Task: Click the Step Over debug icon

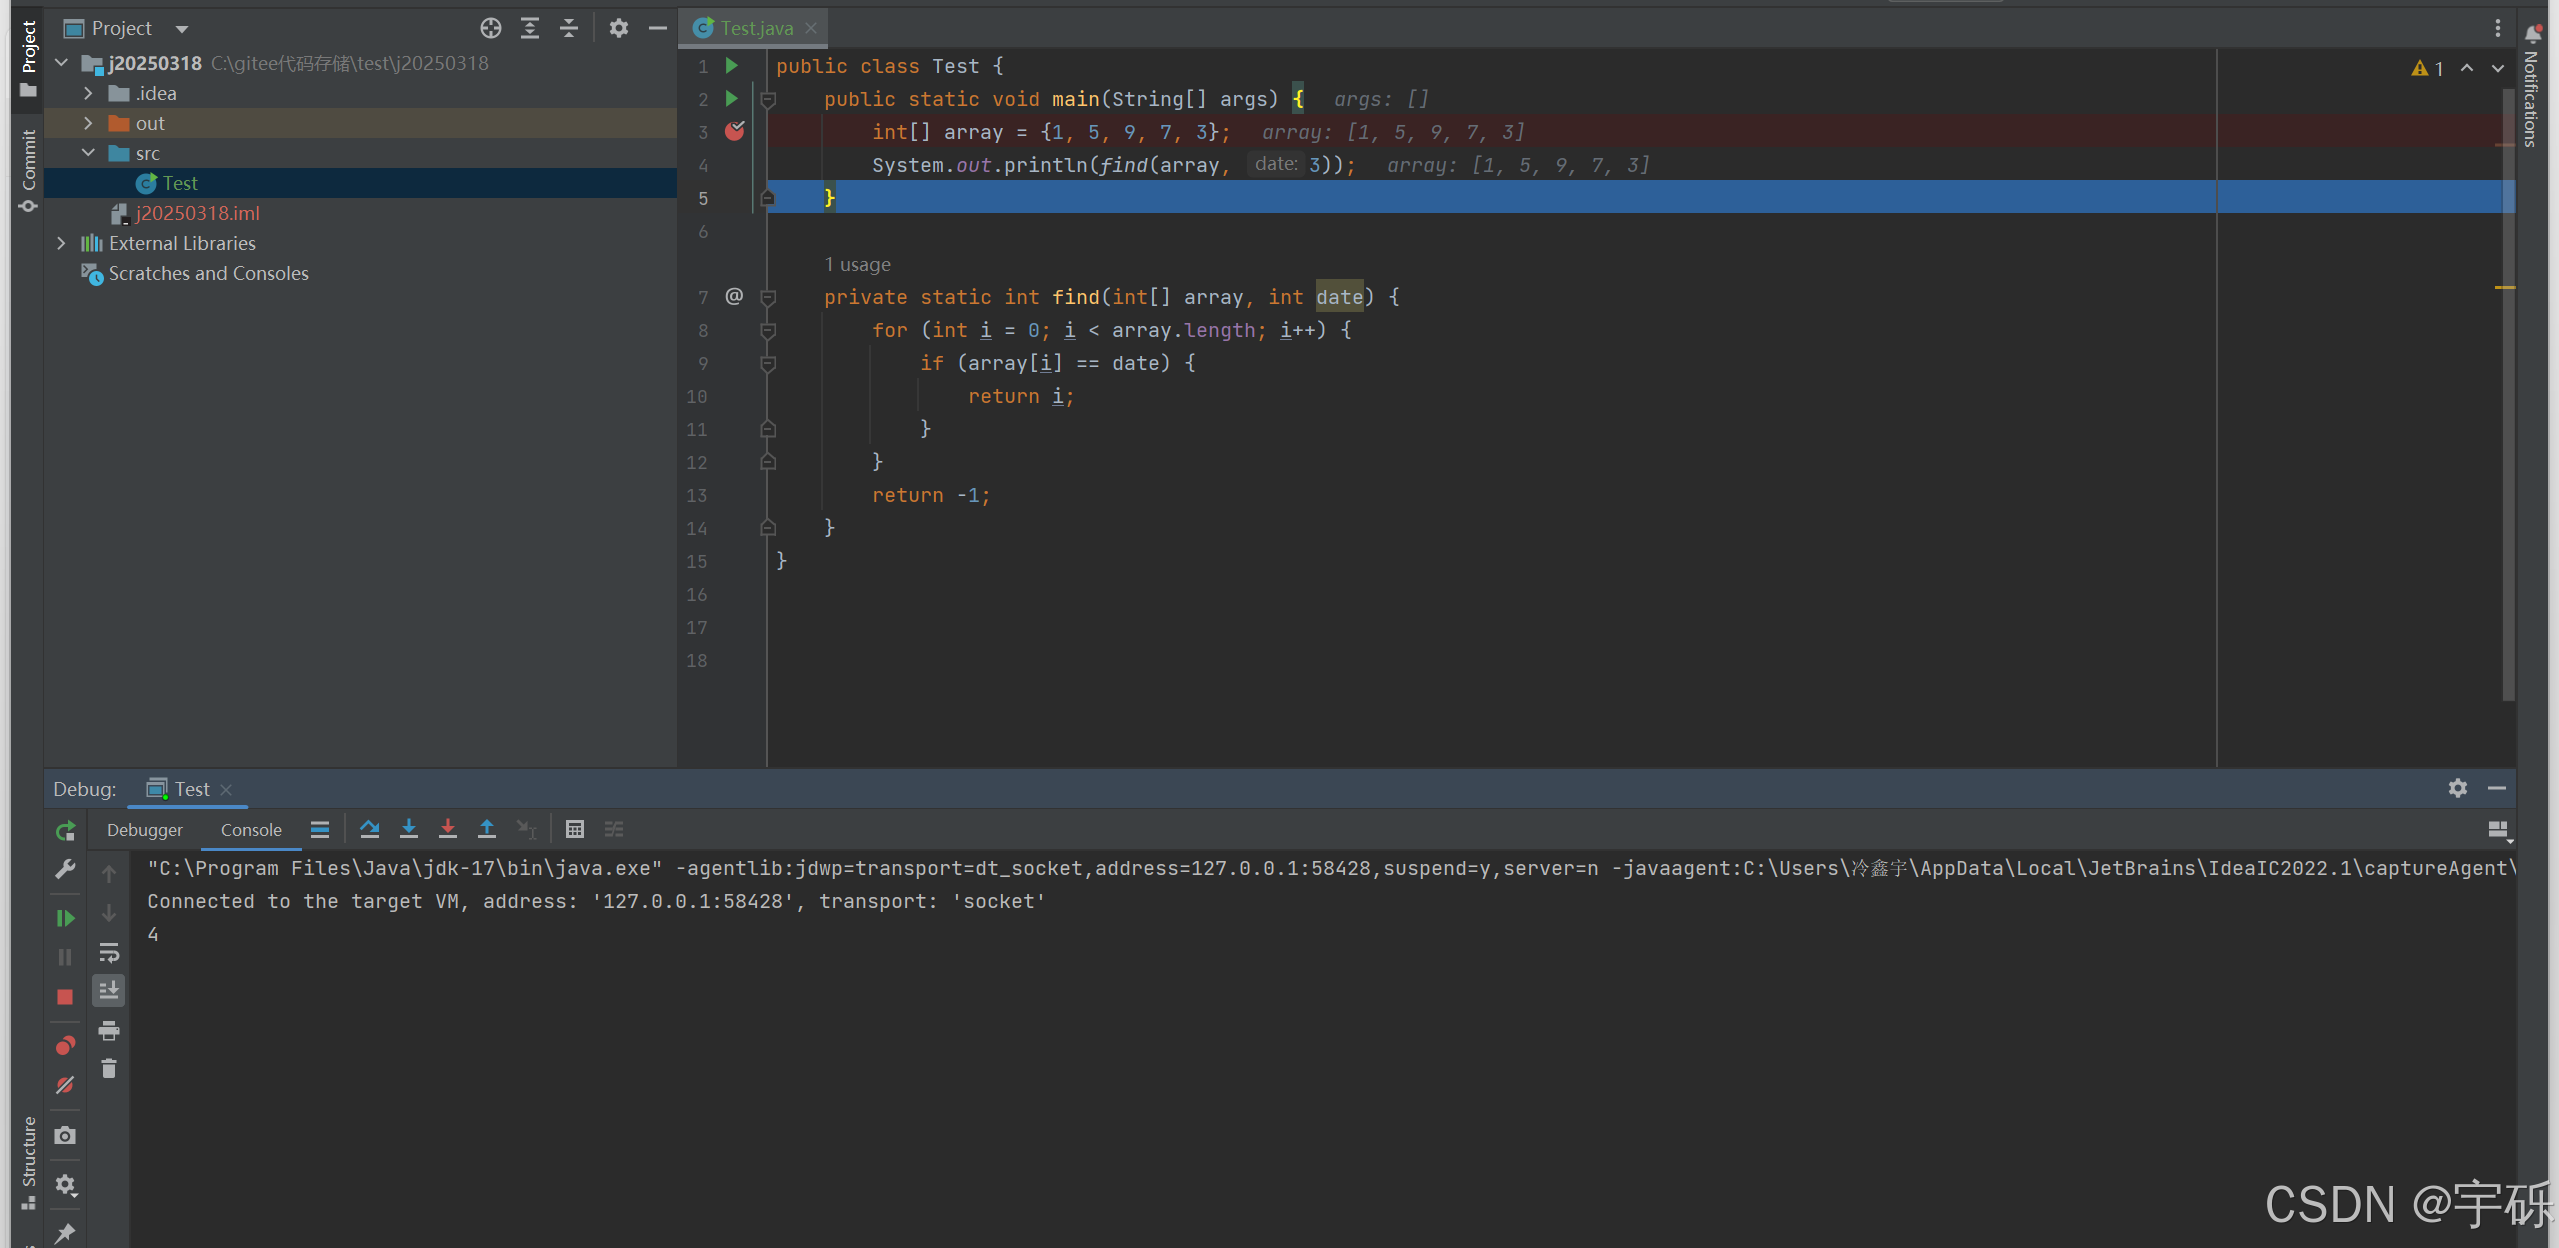Action: pyautogui.click(x=369, y=829)
